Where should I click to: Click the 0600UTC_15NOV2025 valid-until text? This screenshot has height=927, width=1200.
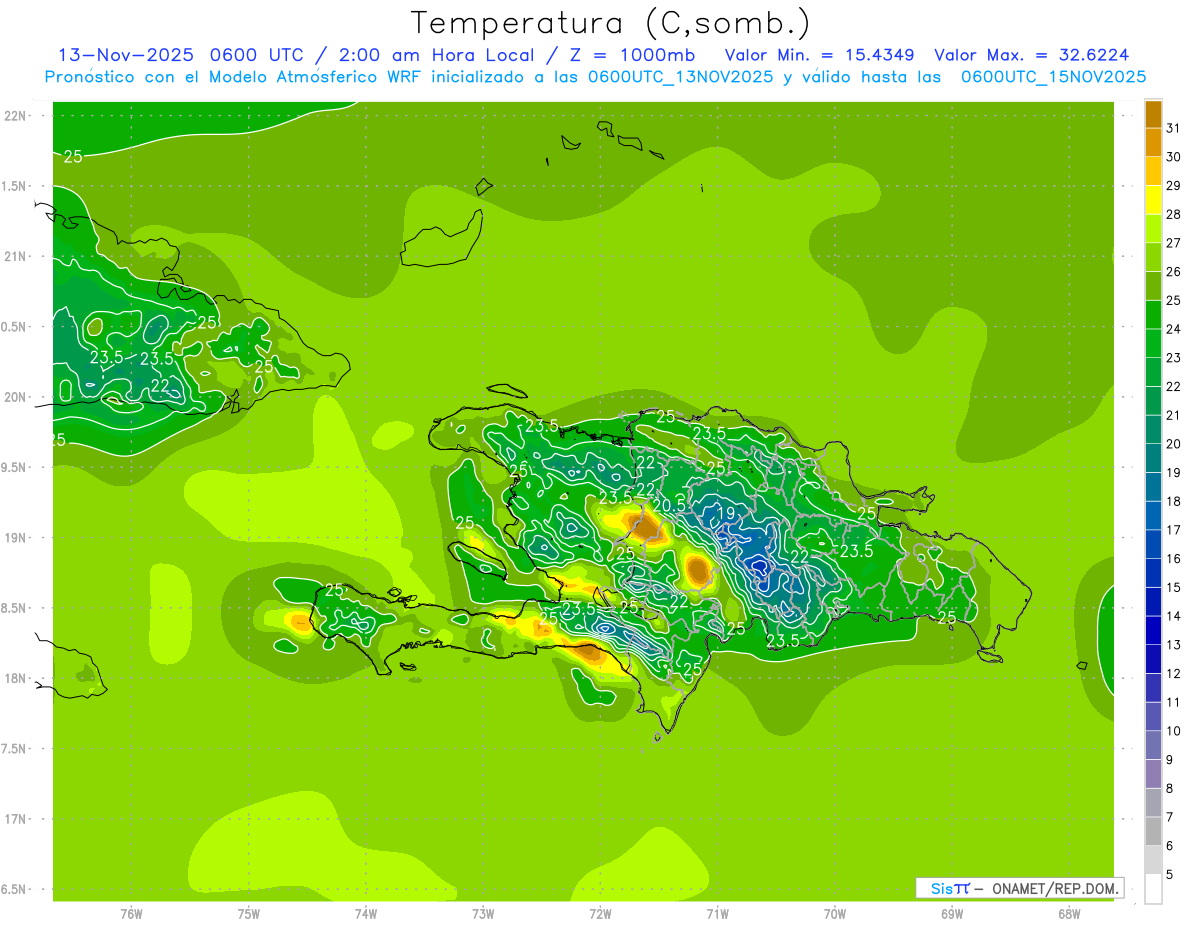pos(1053,77)
